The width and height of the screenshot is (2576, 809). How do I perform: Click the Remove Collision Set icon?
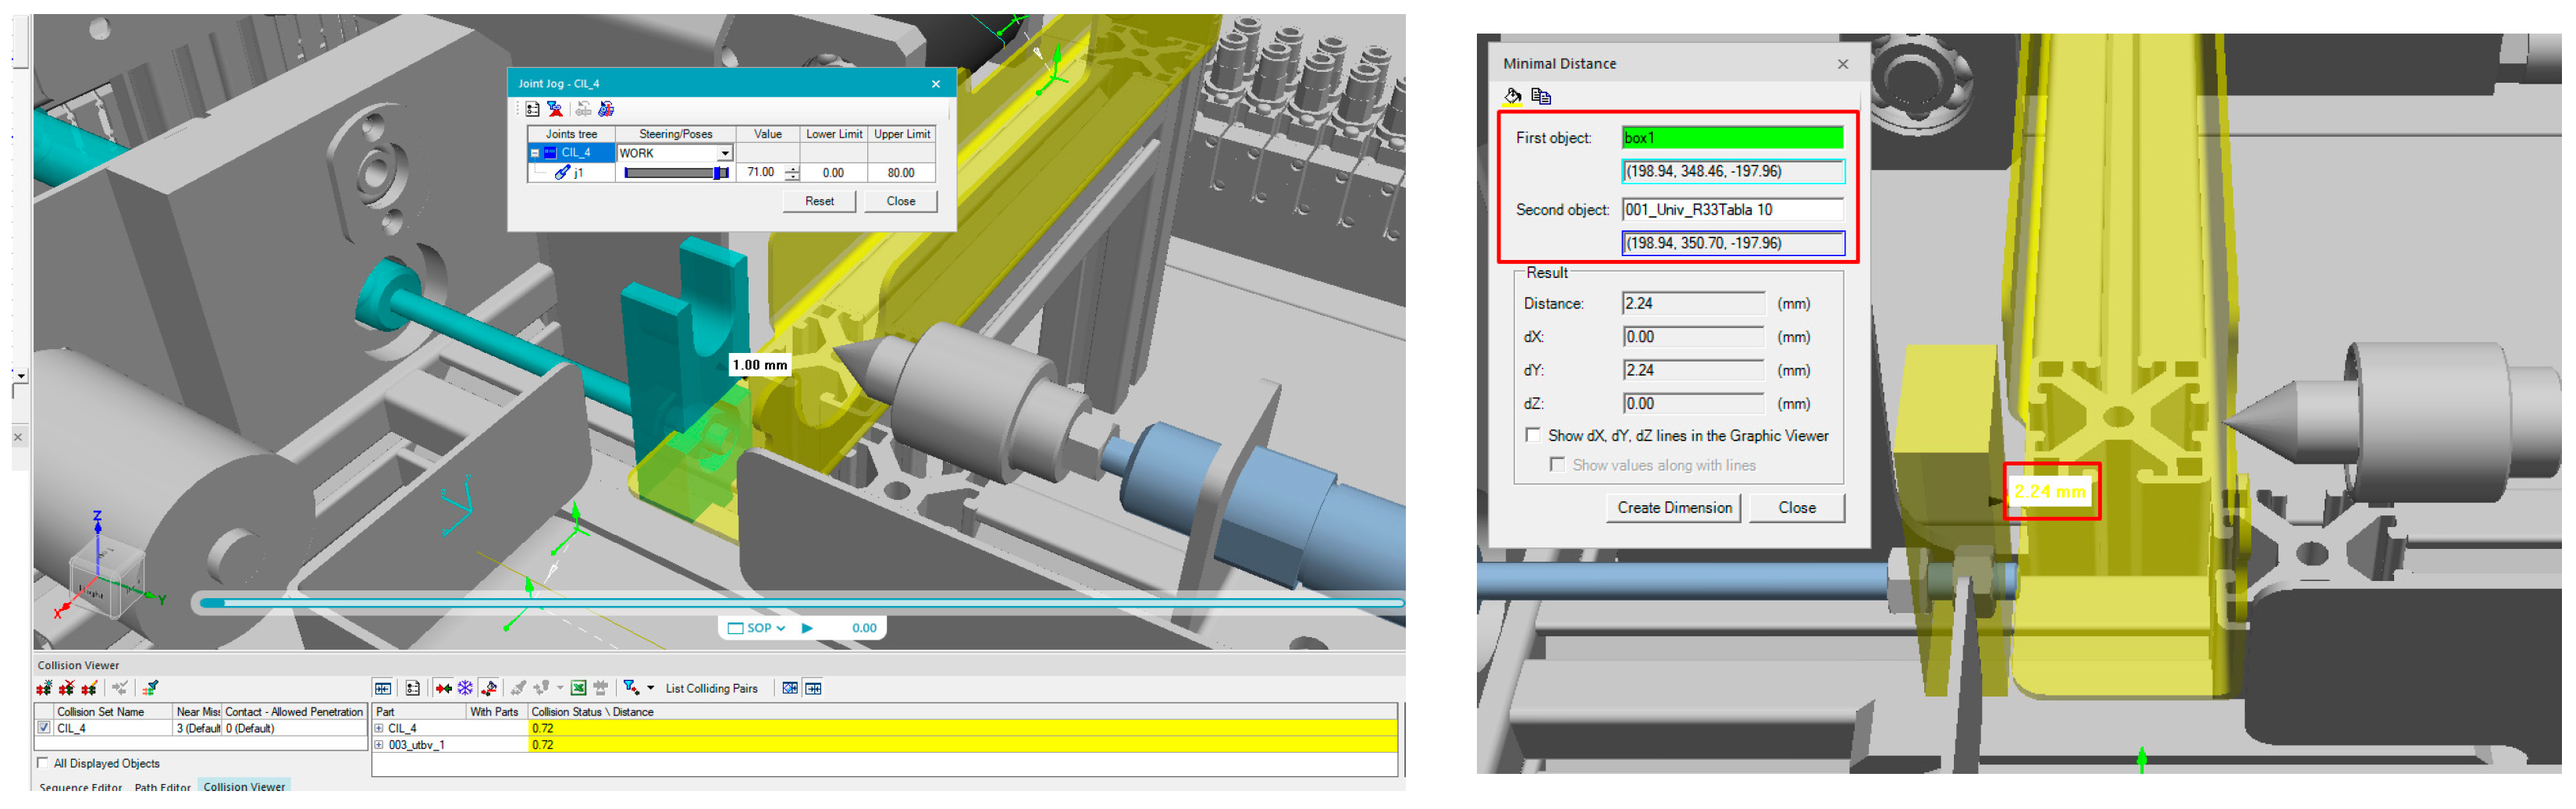[x=67, y=688]
